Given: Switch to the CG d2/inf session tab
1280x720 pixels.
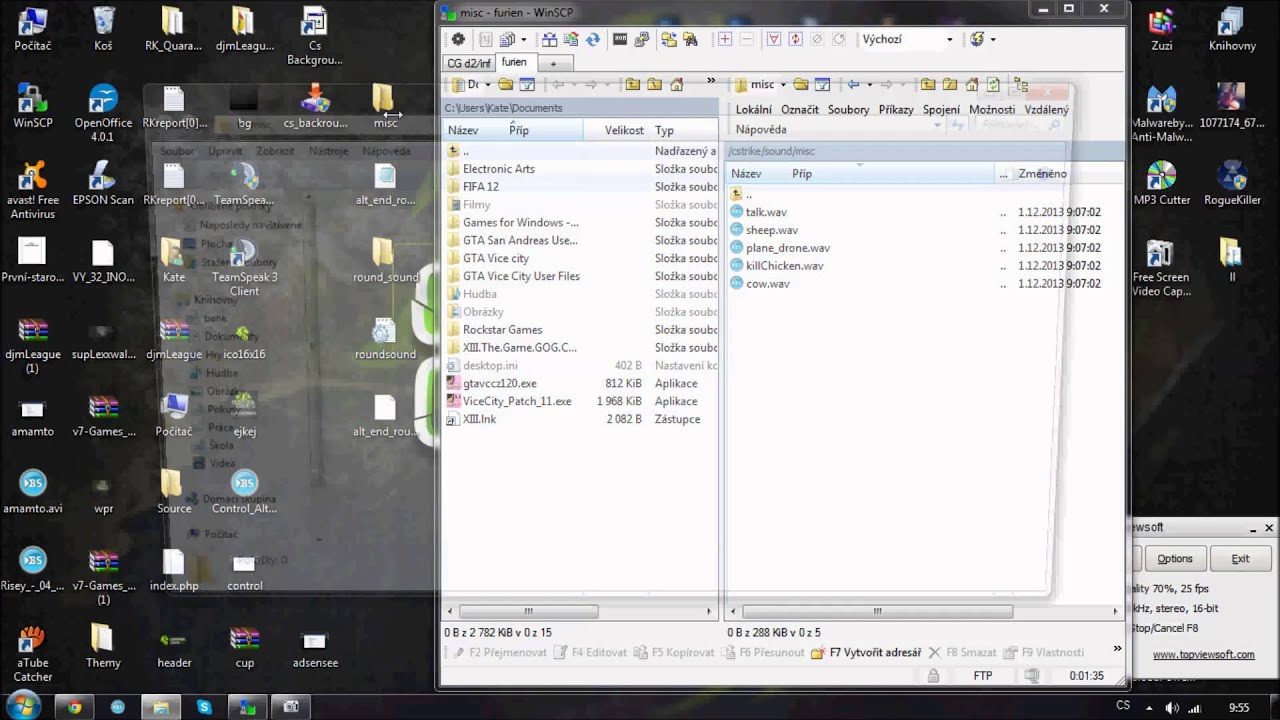Looking at the screenshot, I should (469, 63).
